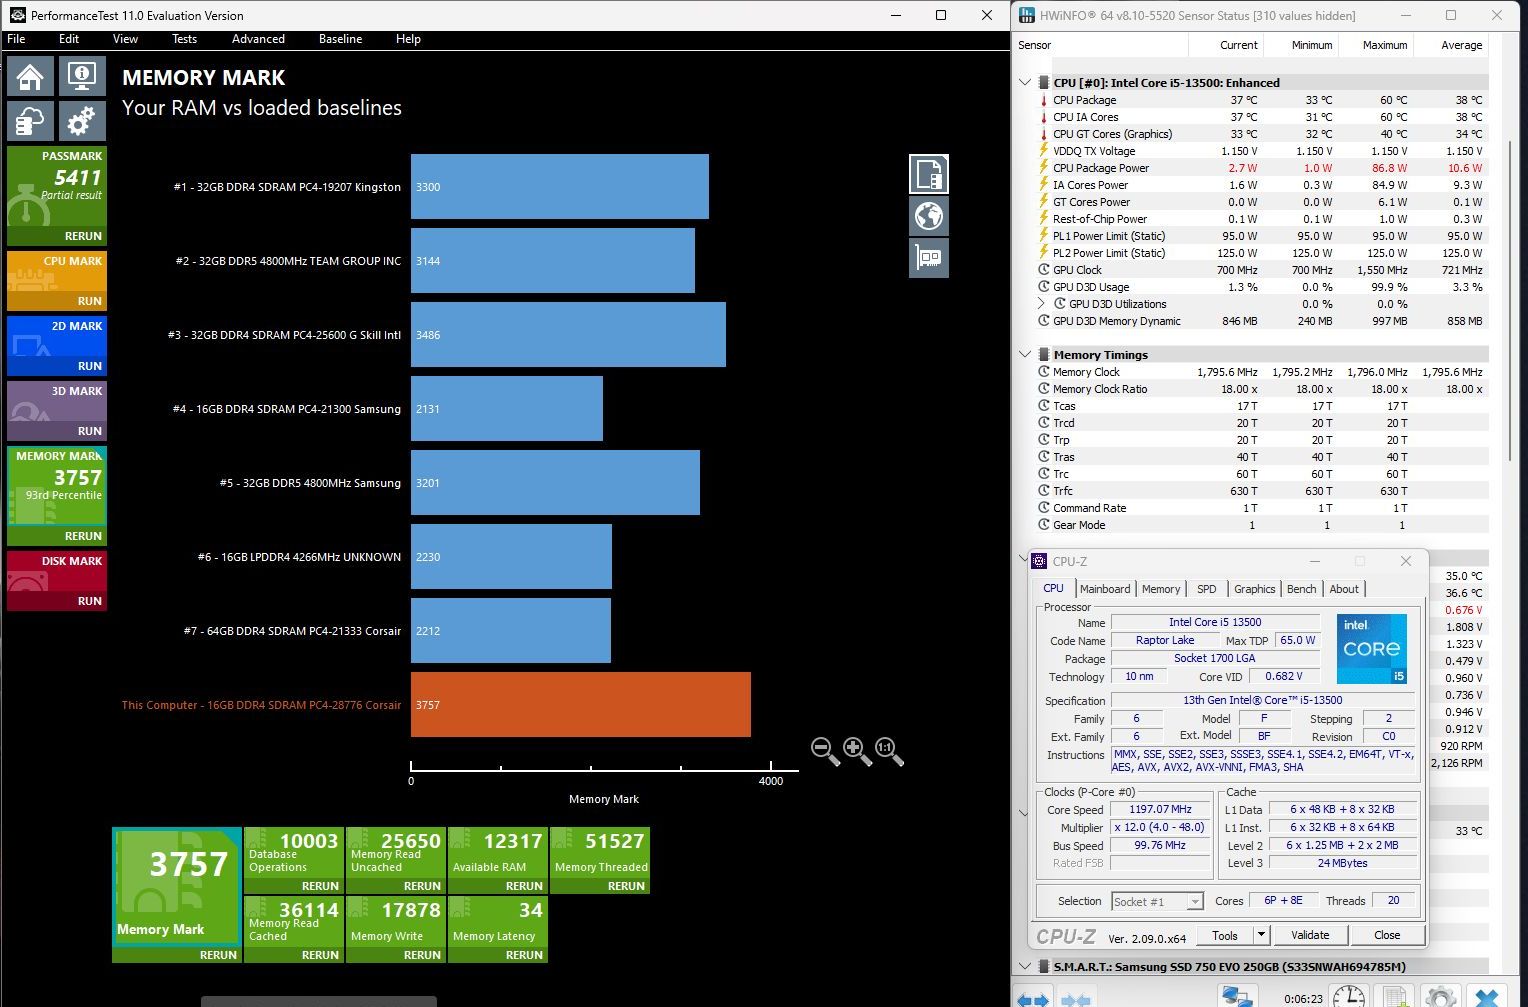Reset chart zoom to 1:1
Image resolution: width=1528 pixels, height=1007 pixels.
[889, 750]
